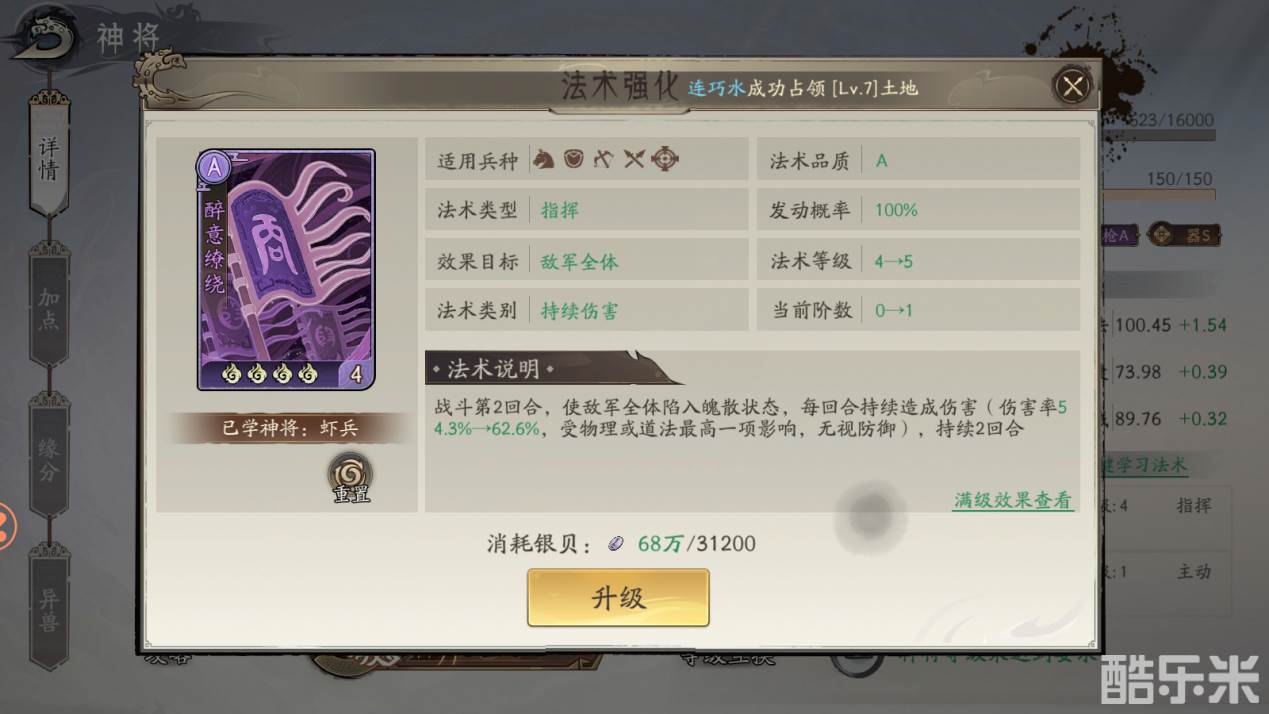Select the 醉意缭绕 spell card
Screen dimensions: 1269x714
tap(287, 269)
